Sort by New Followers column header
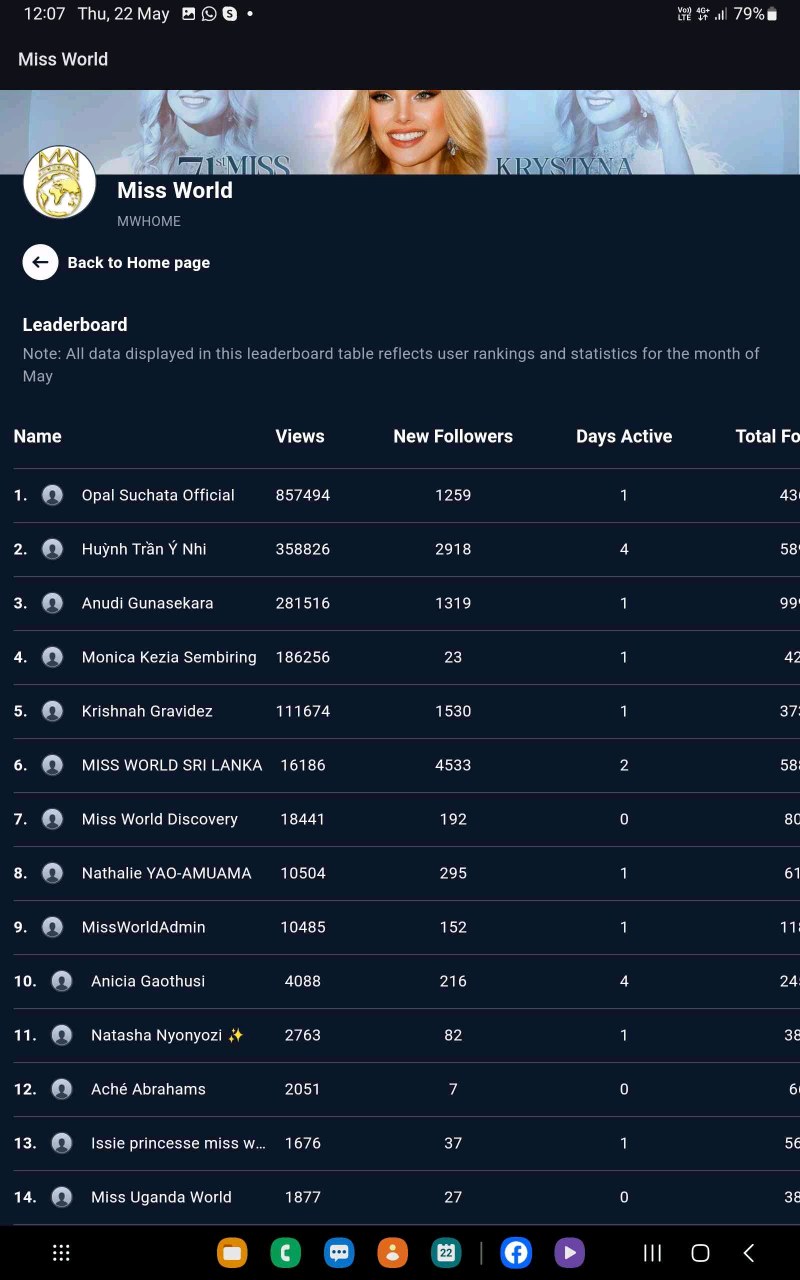Image resolution: width=800 pixels, height=1280 pixels. pos(453,436)
